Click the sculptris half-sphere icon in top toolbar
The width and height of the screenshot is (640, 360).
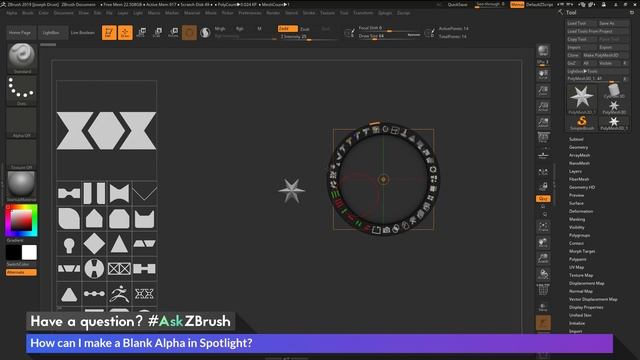[x=205, y=33]
